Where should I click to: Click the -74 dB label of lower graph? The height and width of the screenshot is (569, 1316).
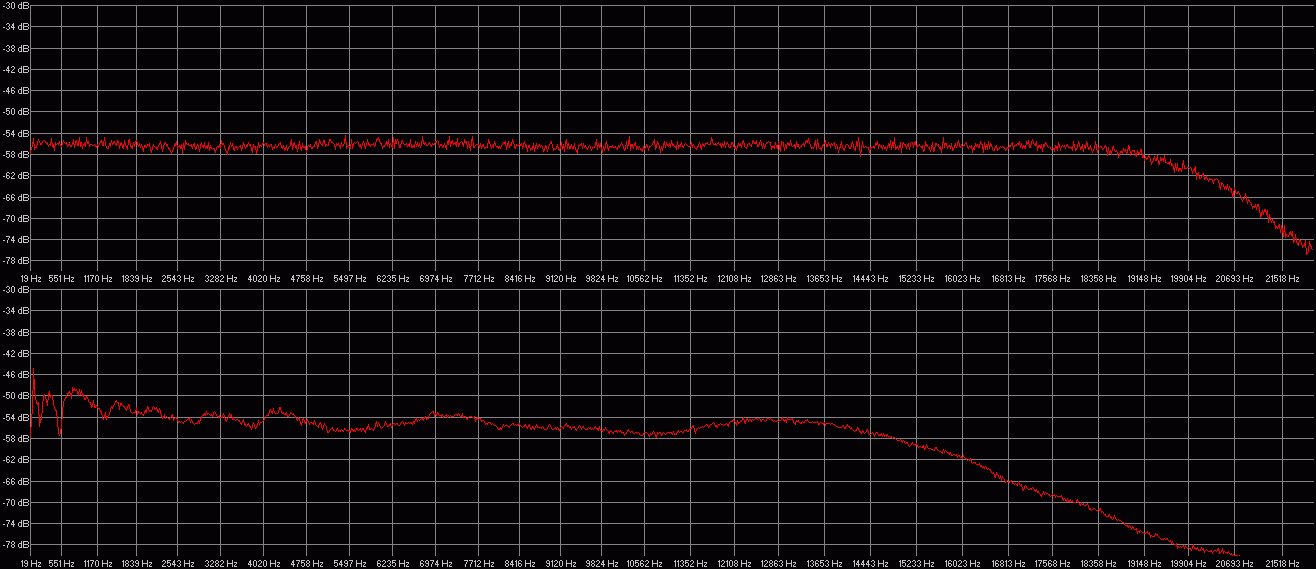pos(15,524)
